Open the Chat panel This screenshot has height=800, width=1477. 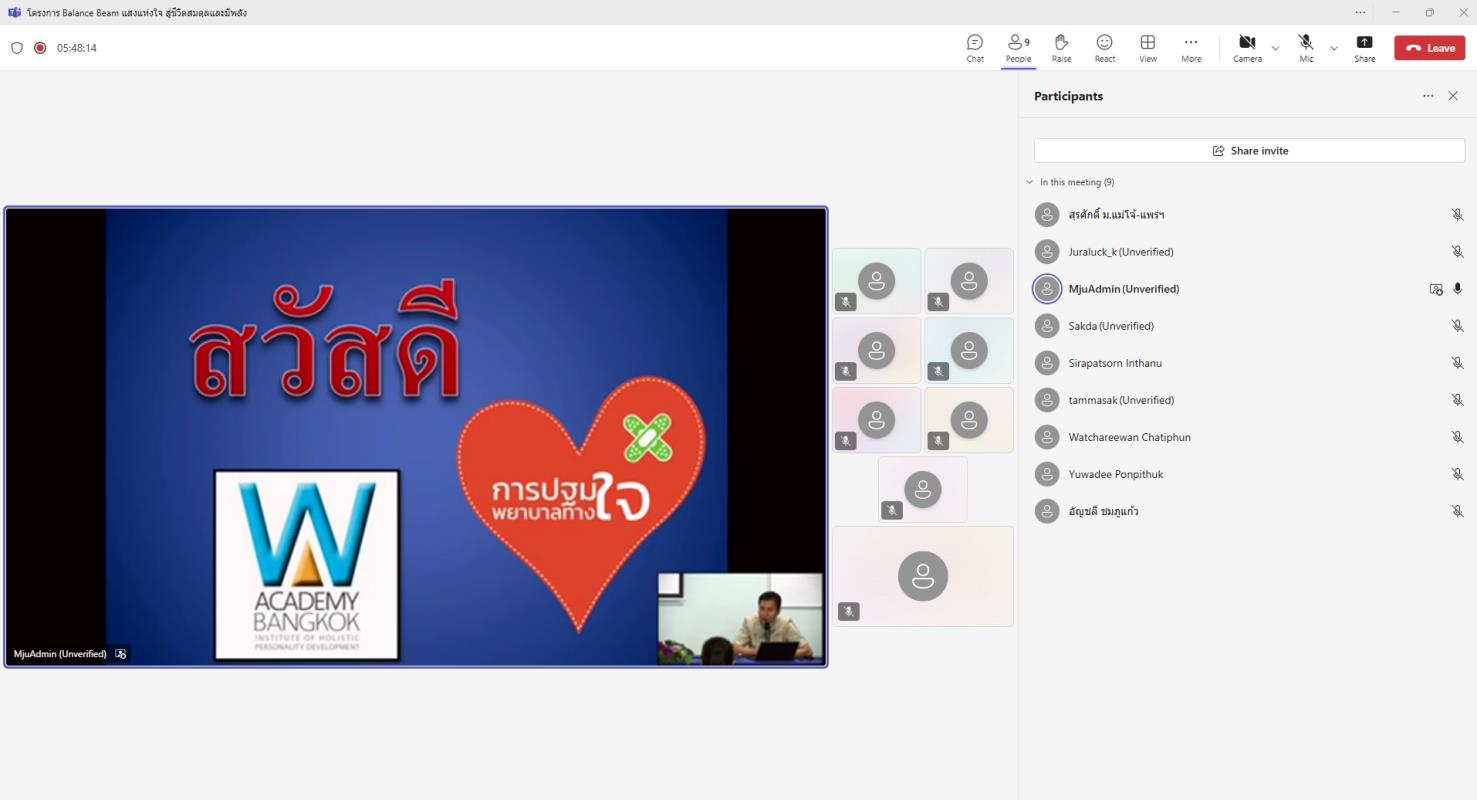pyautogui.click(x=974, y=47)
